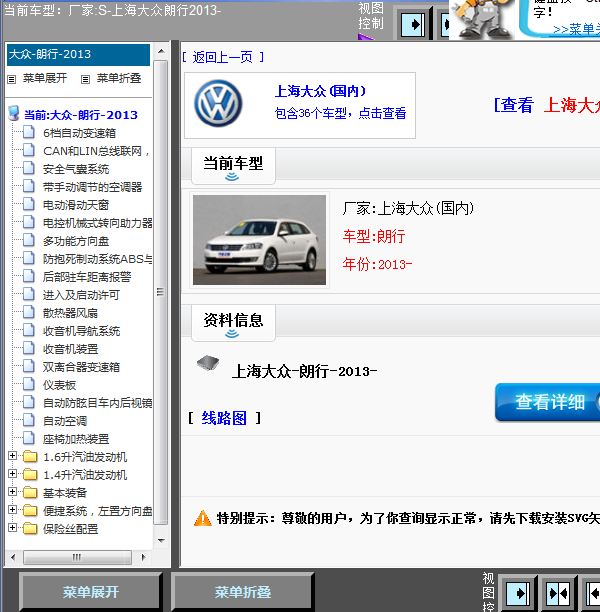The width and height of the screenshot is (600, 612).
Task: Select the 电控机械式转向助力器 tree item
Action: tap(97, 222)
